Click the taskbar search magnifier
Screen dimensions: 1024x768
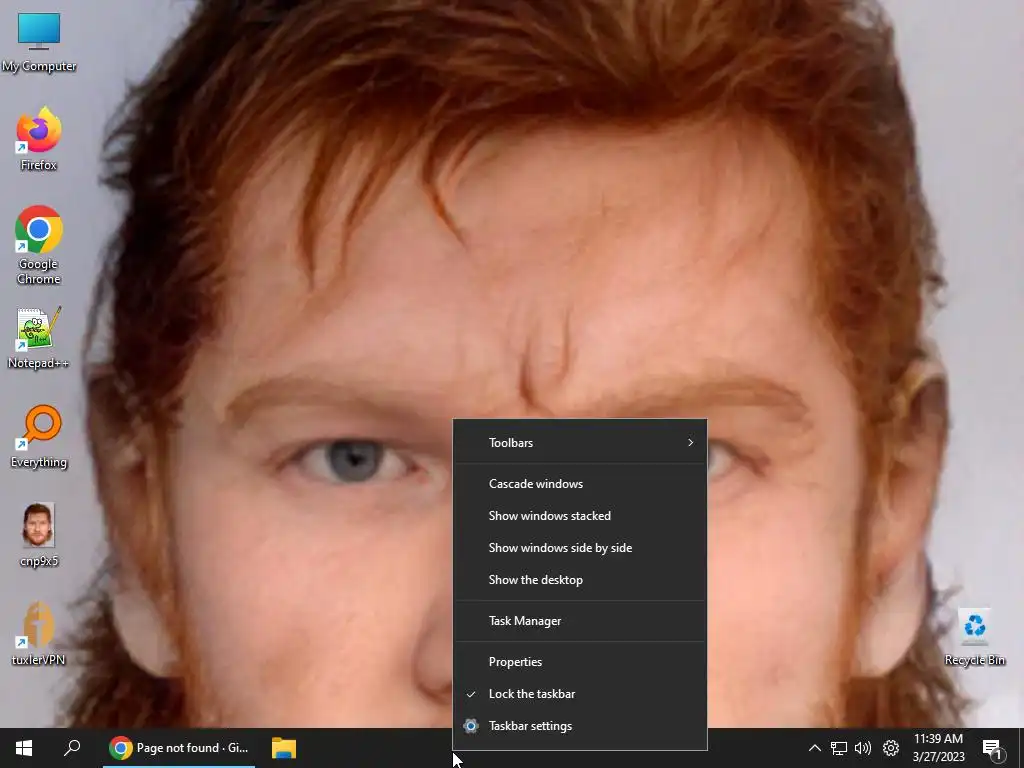tap(72, 748)
